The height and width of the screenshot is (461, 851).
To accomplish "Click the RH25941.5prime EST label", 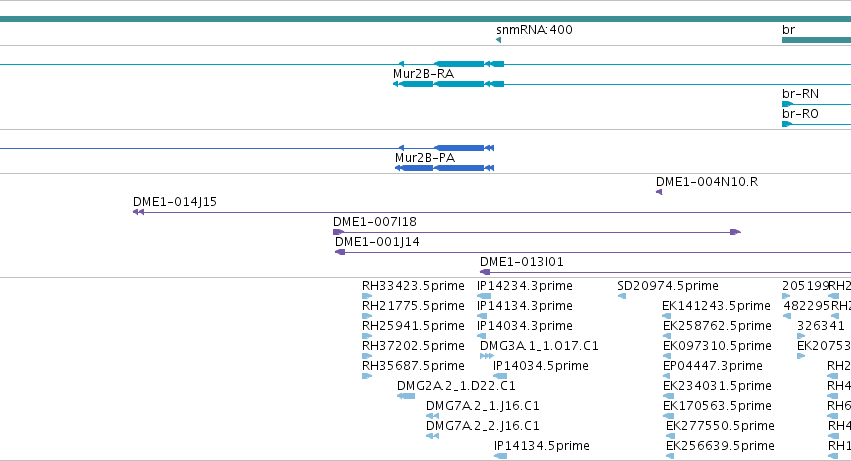I will pyautogui.click(x=413, y=326).
